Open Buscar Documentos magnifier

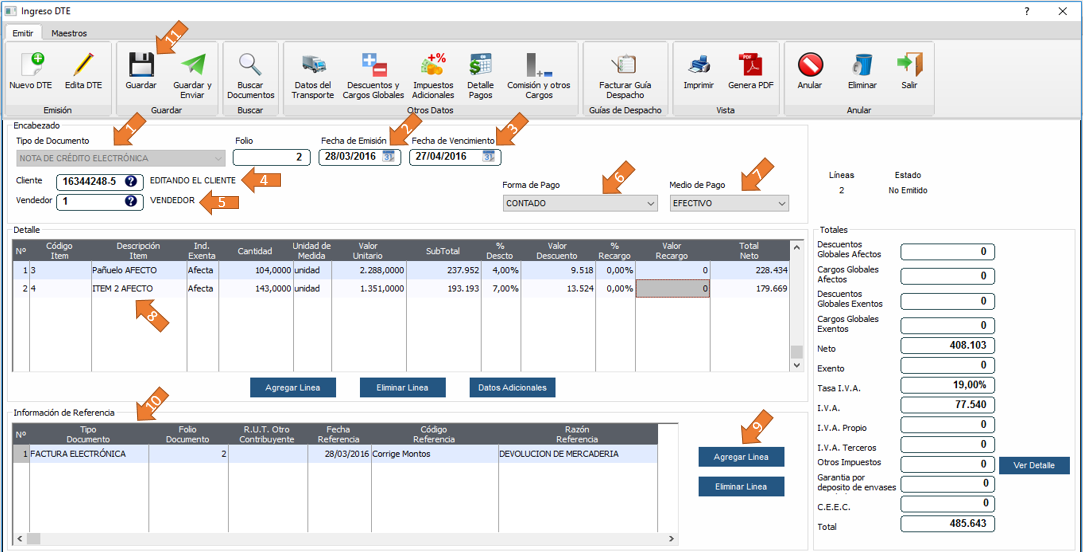click(250, 65)
